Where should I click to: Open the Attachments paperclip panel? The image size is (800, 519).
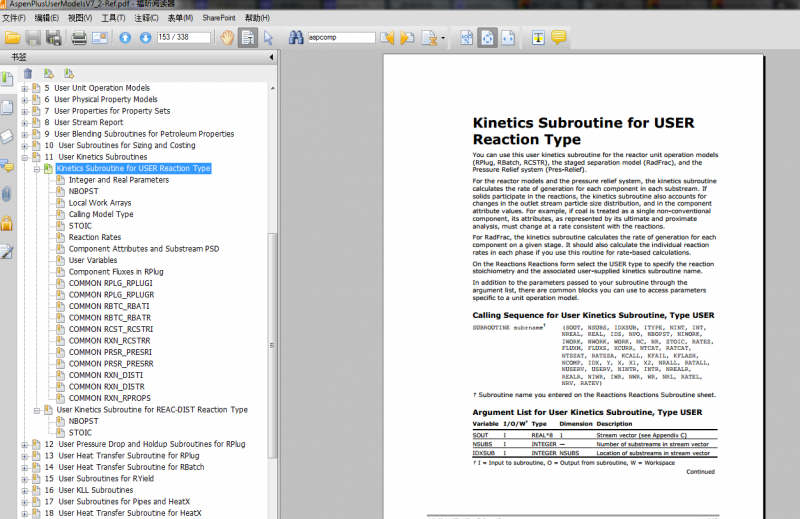6,194
